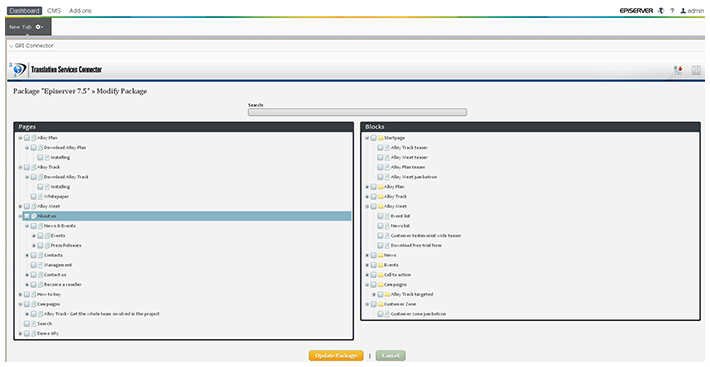710x367 pixels.
Task: Select the Demo tifs page row
Action: pos(48,334)
